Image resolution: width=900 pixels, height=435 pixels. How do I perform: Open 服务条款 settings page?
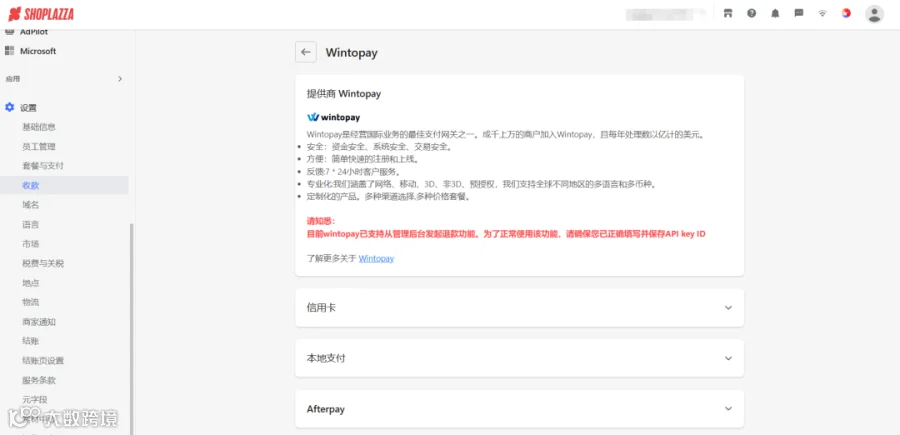coord(38,380)
